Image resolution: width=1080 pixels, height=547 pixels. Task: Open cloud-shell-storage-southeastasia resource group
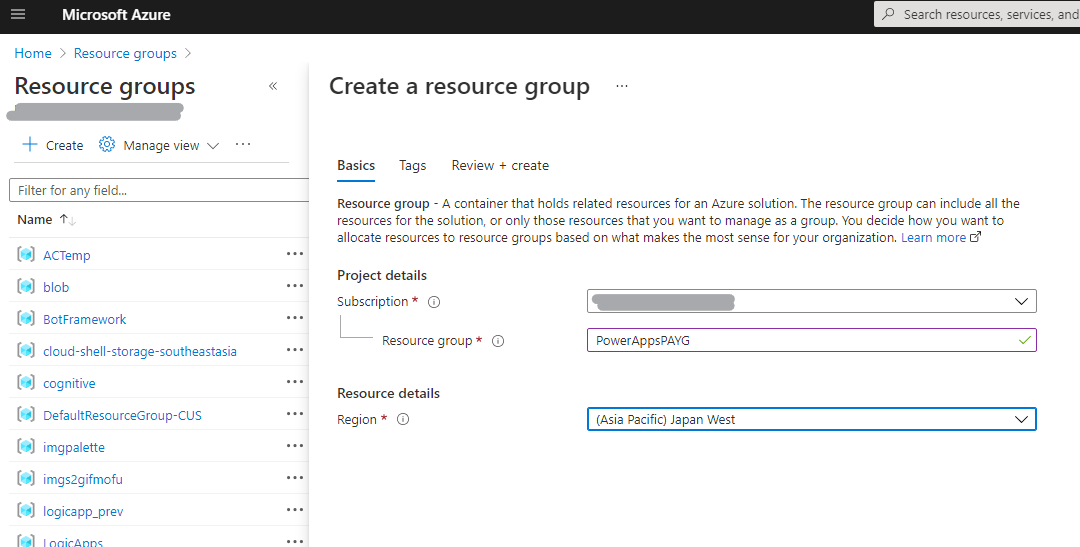[x=140, y=351]
